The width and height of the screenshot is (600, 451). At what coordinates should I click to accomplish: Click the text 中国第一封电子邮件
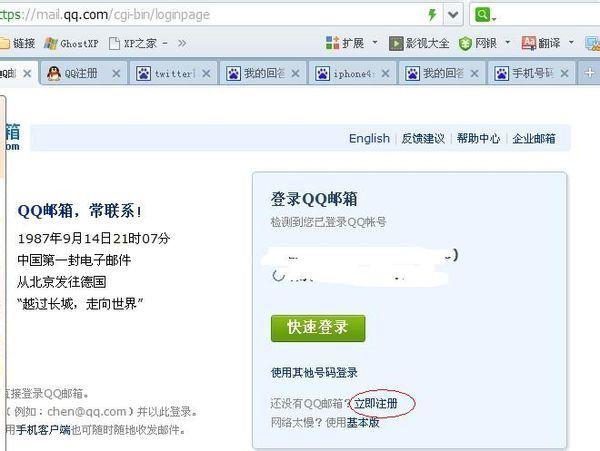[74, 260]
